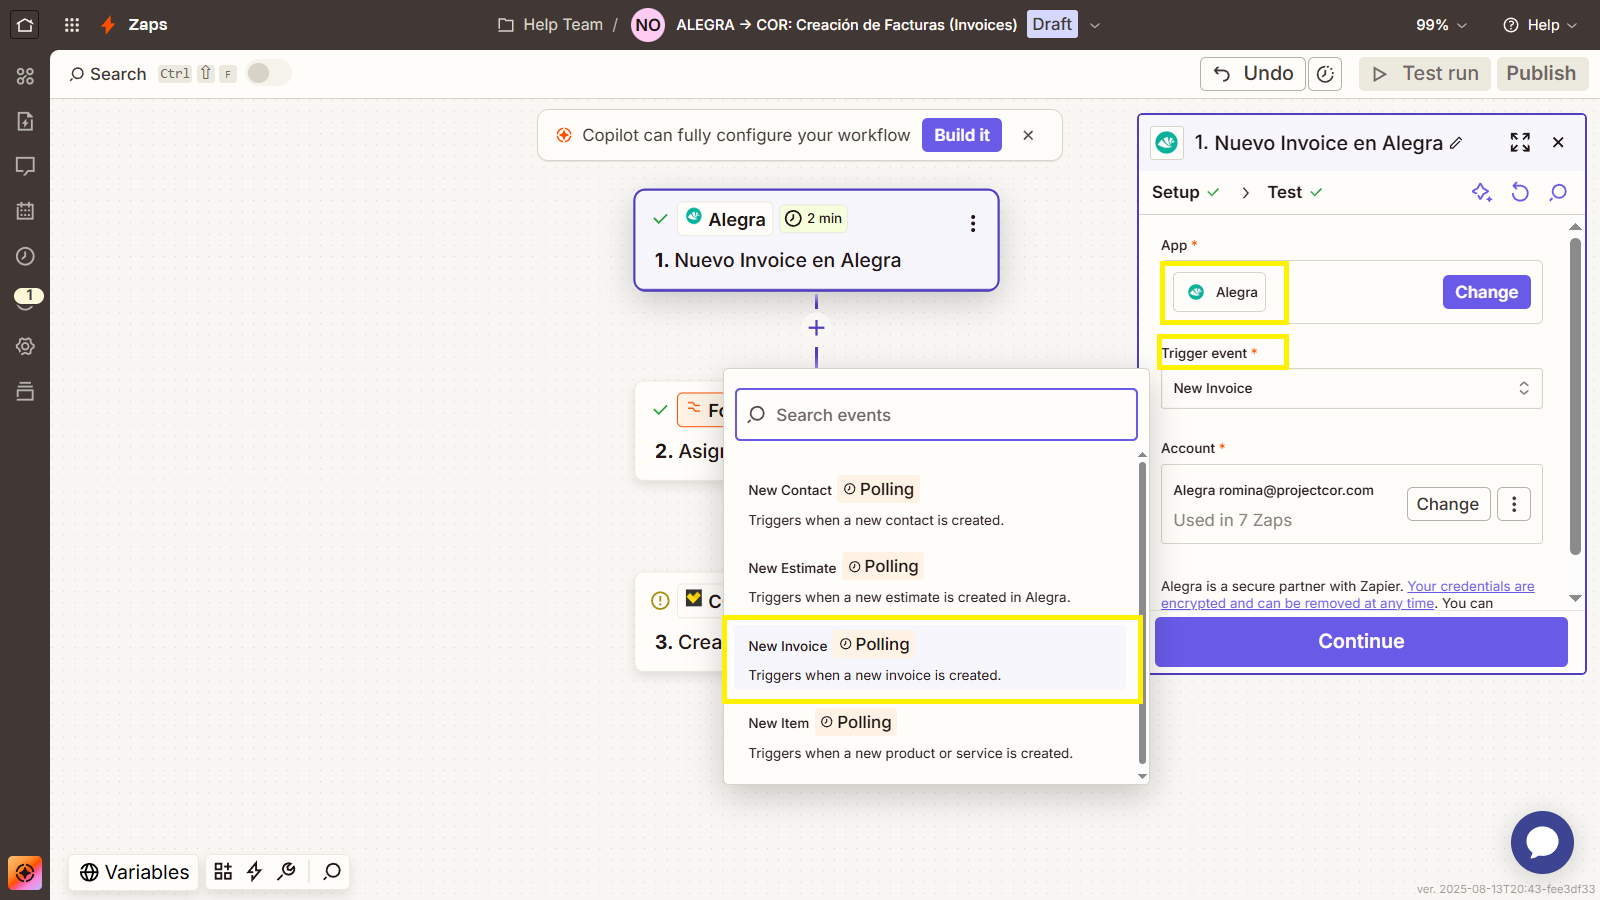This screenshot has width=1600, height=900.
Task: Open the canvas search magnifier icon
Action: [332, 872]
